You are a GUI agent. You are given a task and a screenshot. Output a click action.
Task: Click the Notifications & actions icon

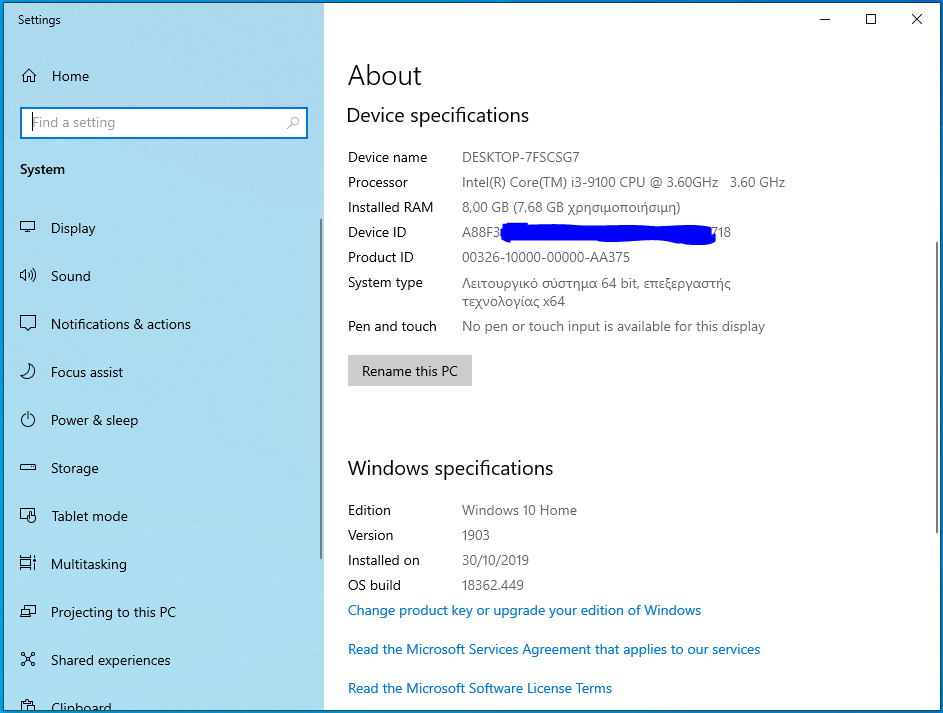pos(28,323)
